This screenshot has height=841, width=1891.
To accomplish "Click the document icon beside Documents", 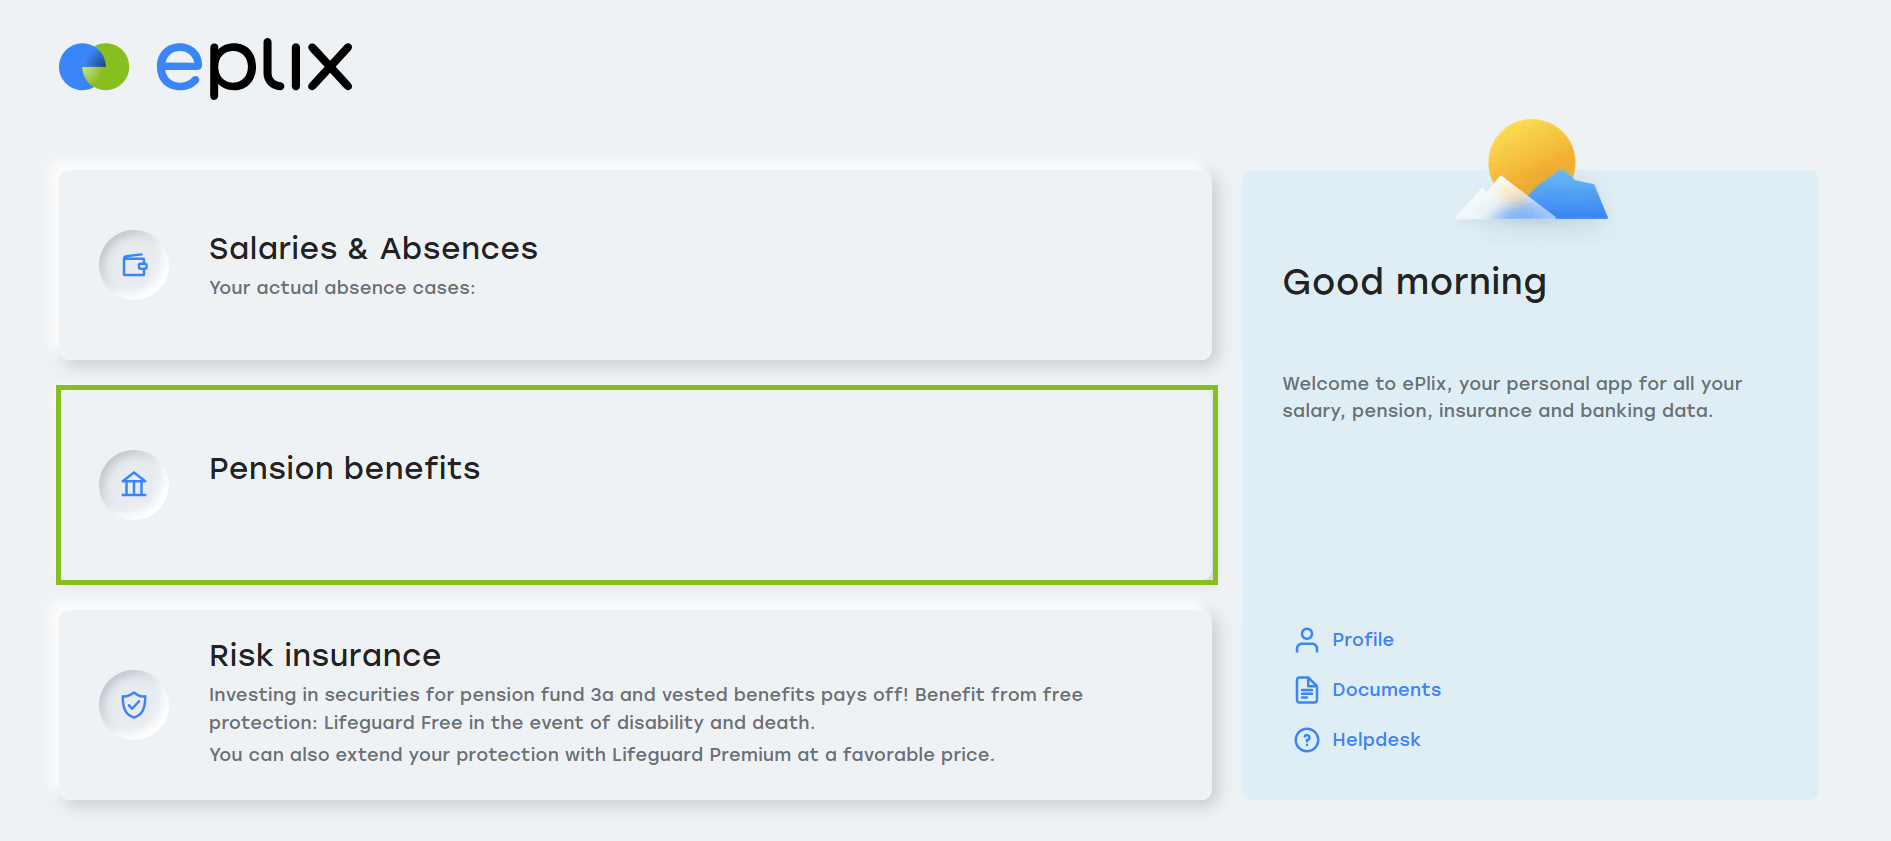I will click(1307, 690).
